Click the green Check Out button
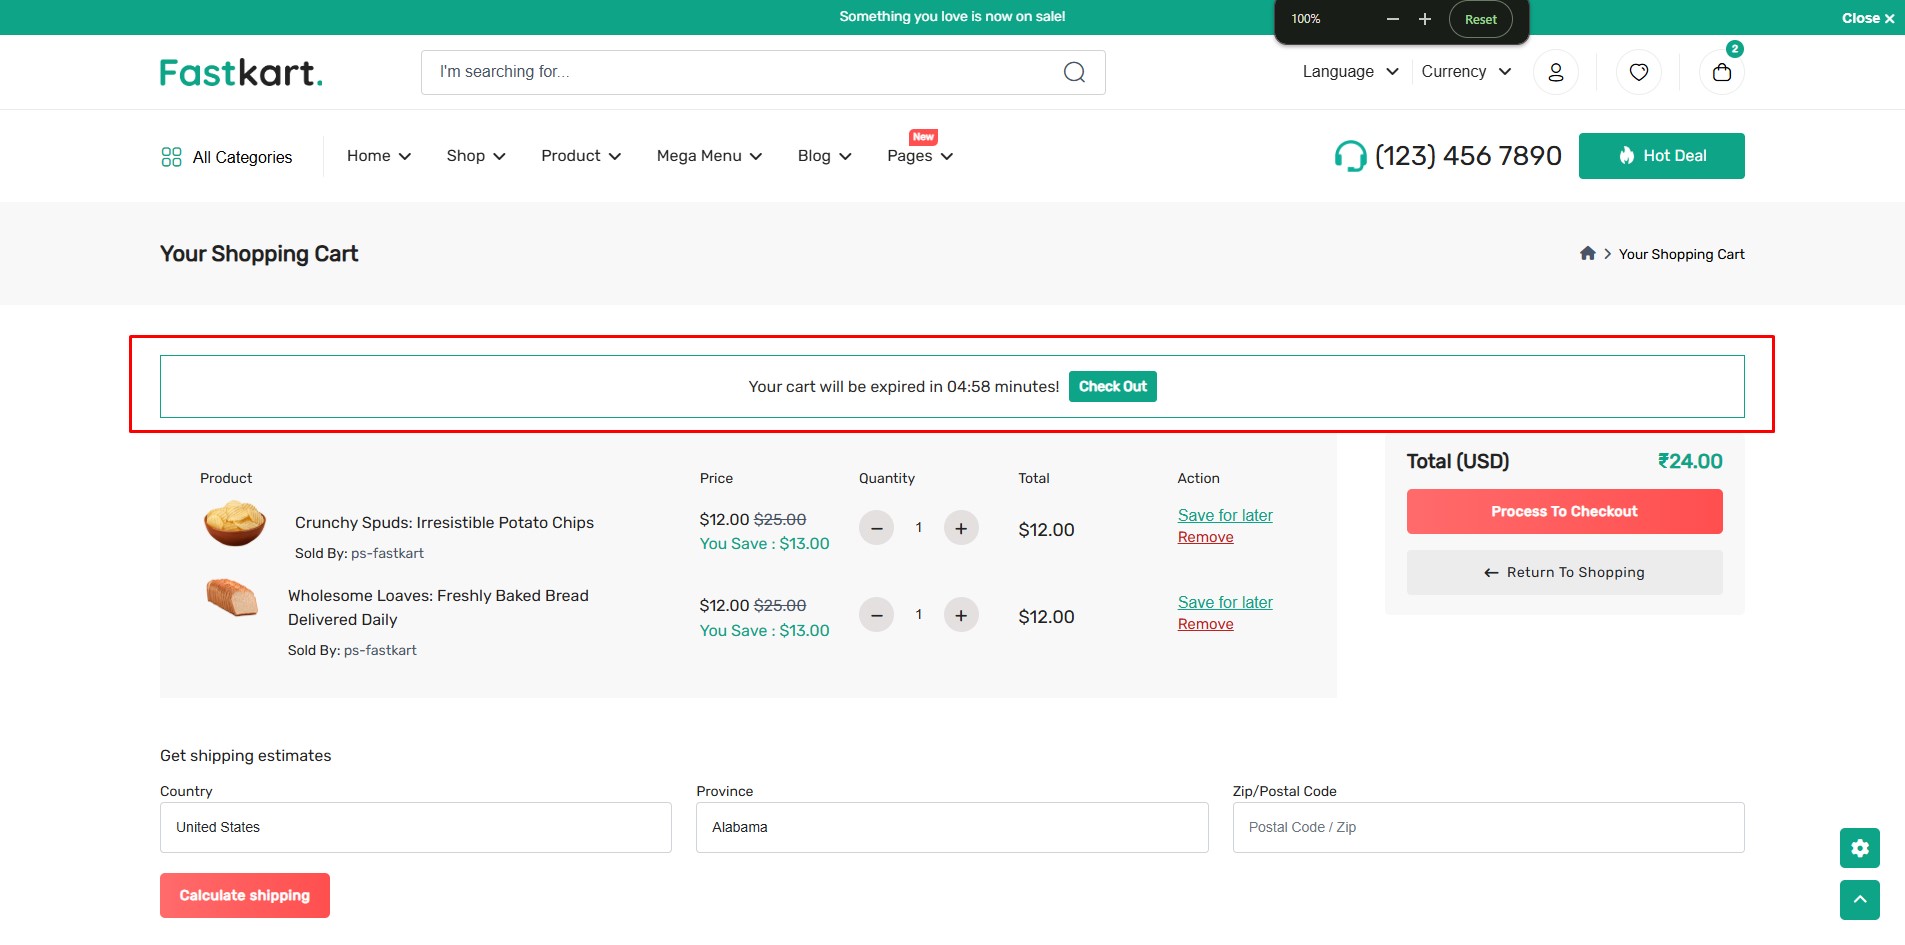 (x=1112, y=387)
